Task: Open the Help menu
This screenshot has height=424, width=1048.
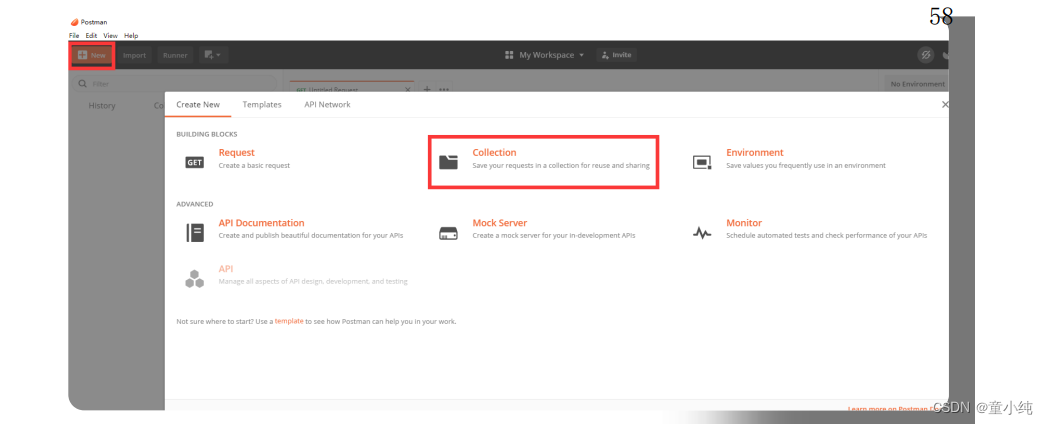Action: (131, 35)
